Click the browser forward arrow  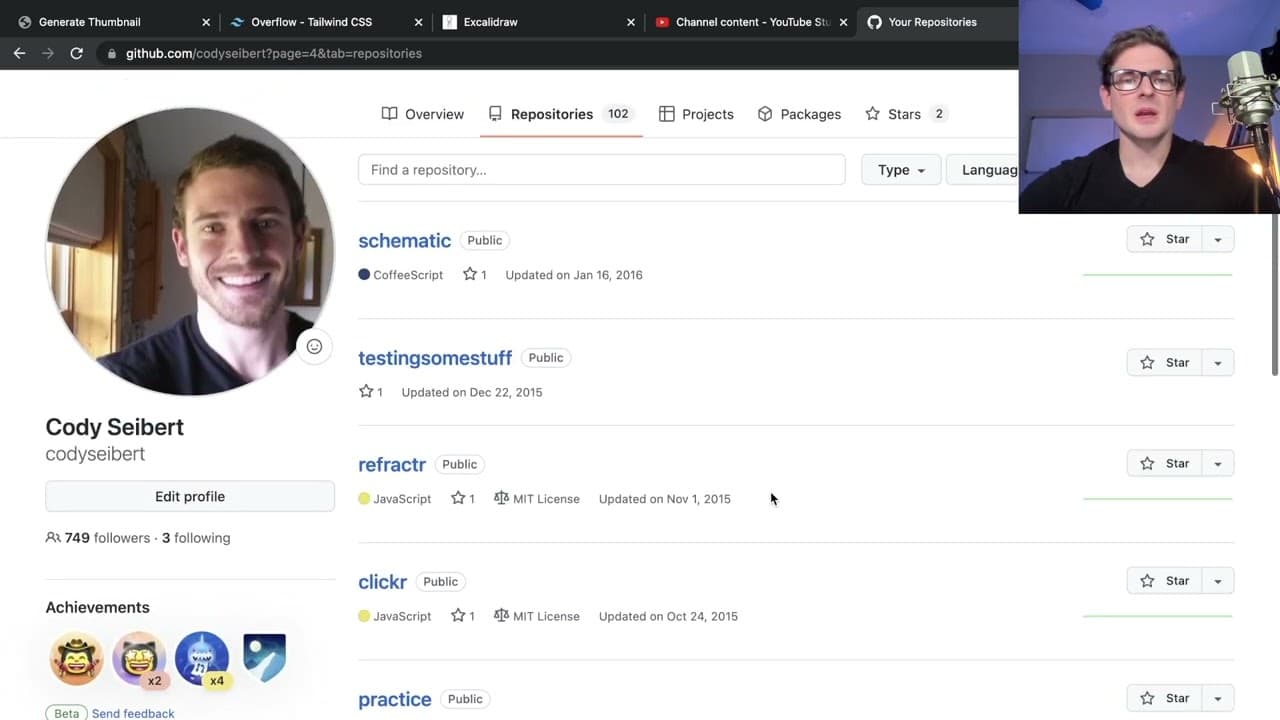tap(47, 53)
